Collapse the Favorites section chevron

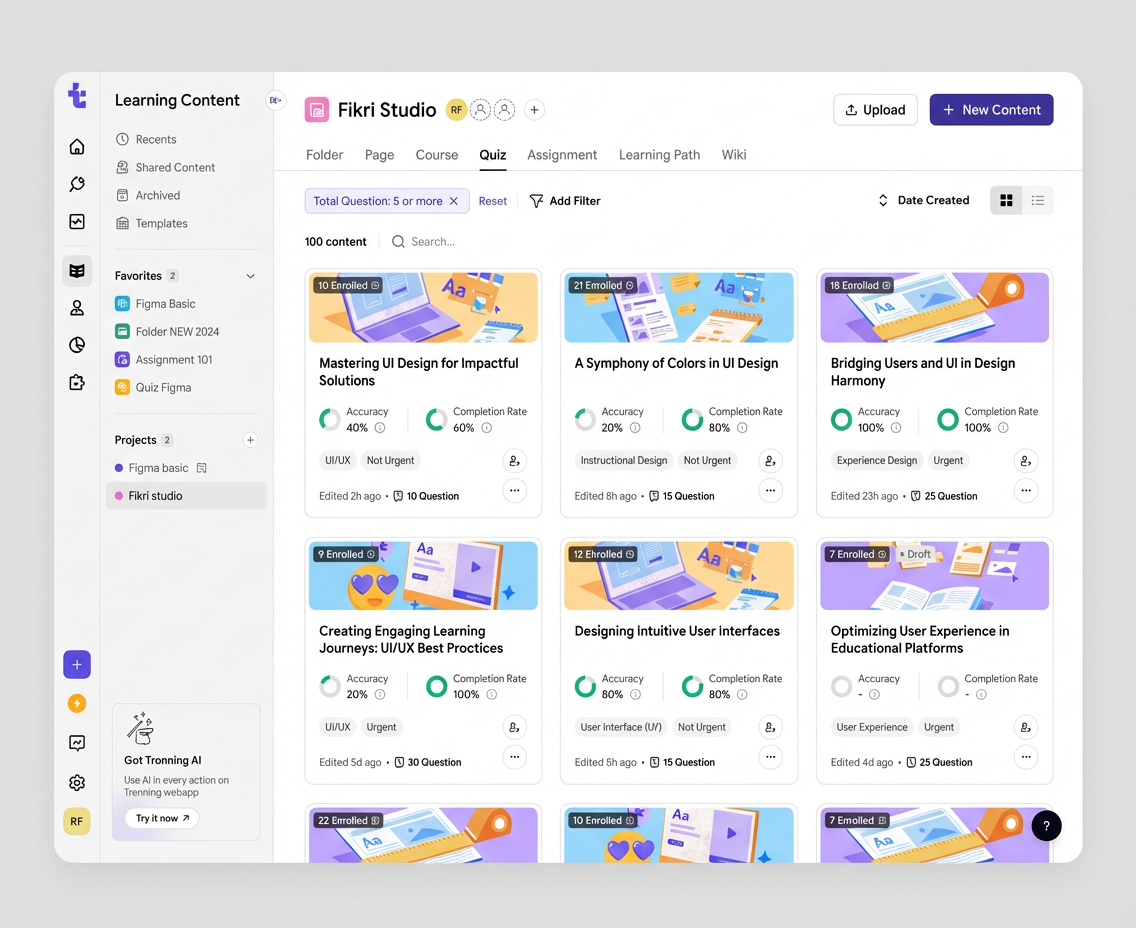pyautogui.click(x=250, y=276)
